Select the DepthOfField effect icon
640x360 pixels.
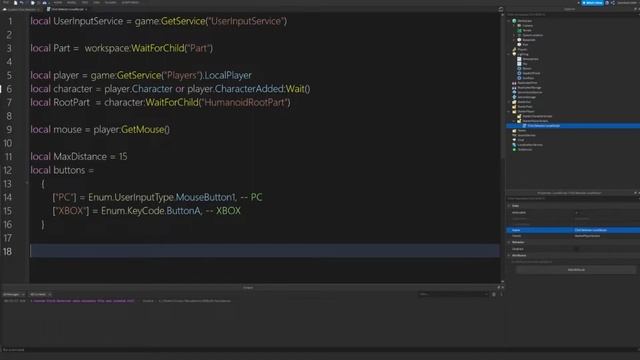(519, 73)
